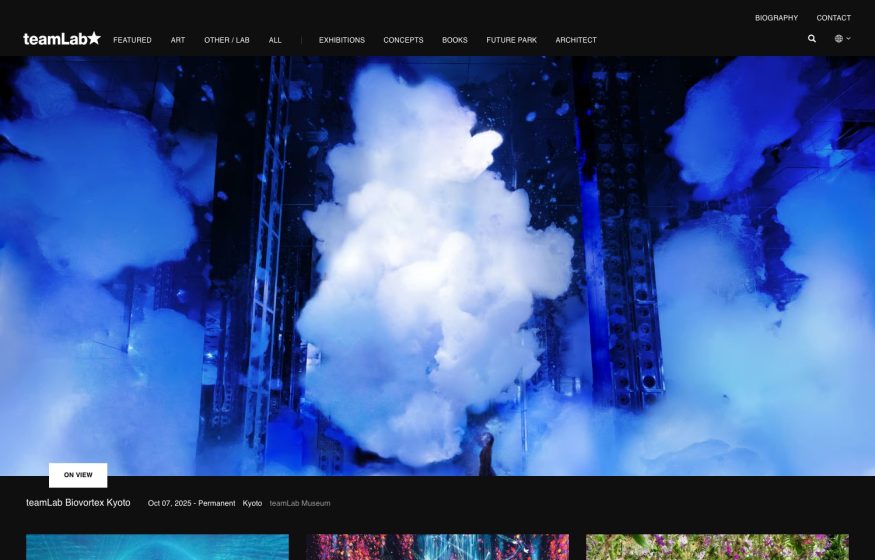Visit the FUTURE PARK page
The width and height of the screenshot is (875, 560).
tap(511, 40)
